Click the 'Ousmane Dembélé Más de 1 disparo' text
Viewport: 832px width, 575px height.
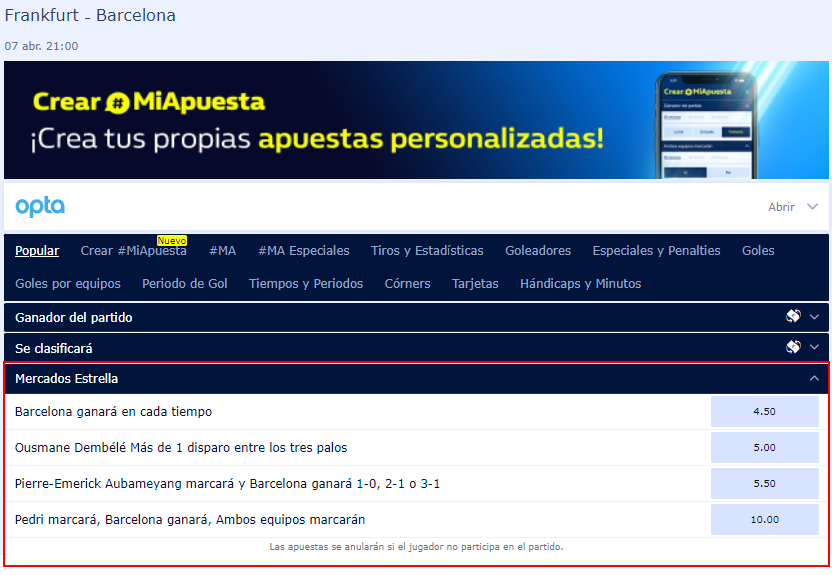click(x=181, y=448)
